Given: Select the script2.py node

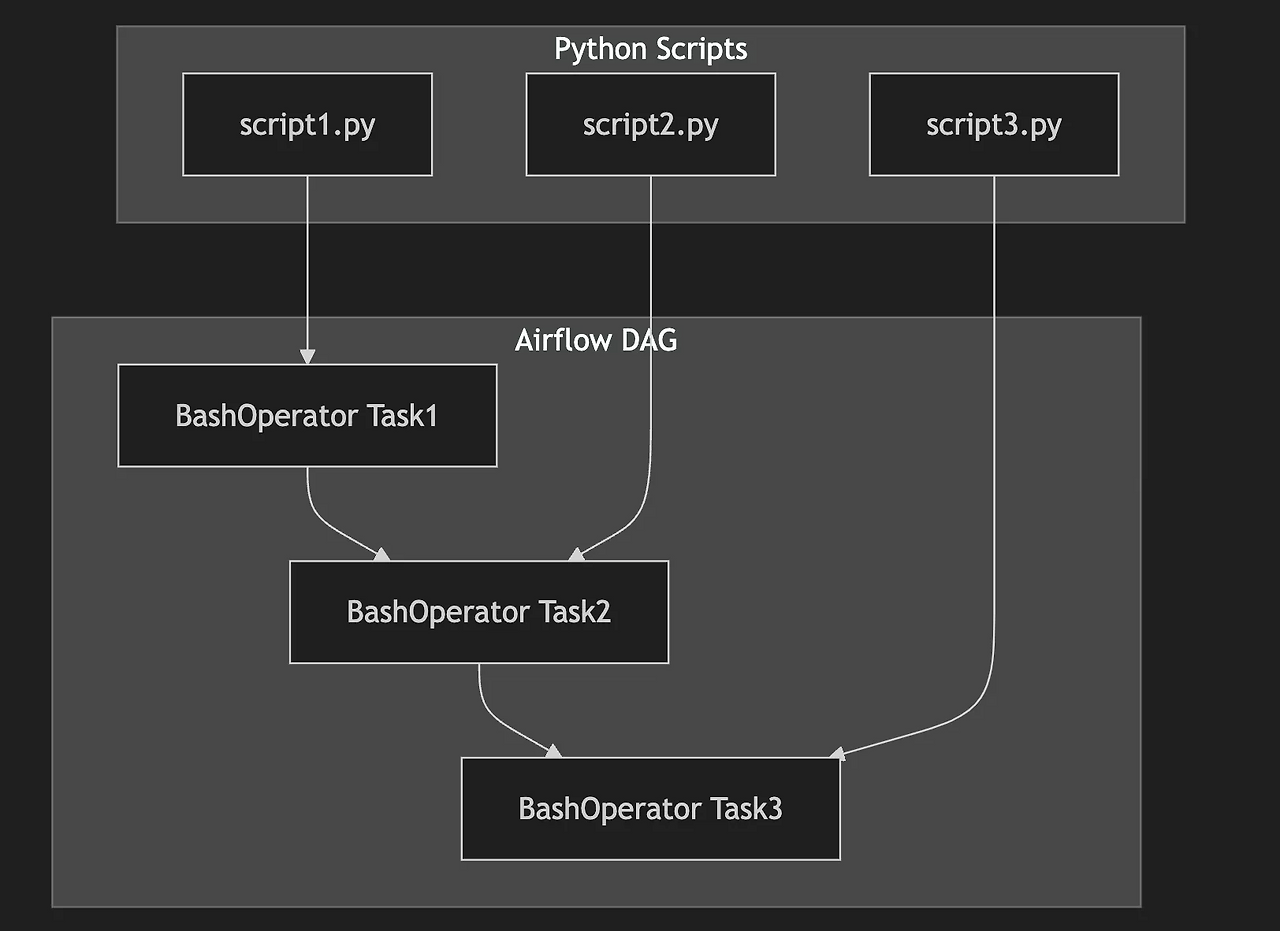Looking at the screenshot, I should (651, 124).
